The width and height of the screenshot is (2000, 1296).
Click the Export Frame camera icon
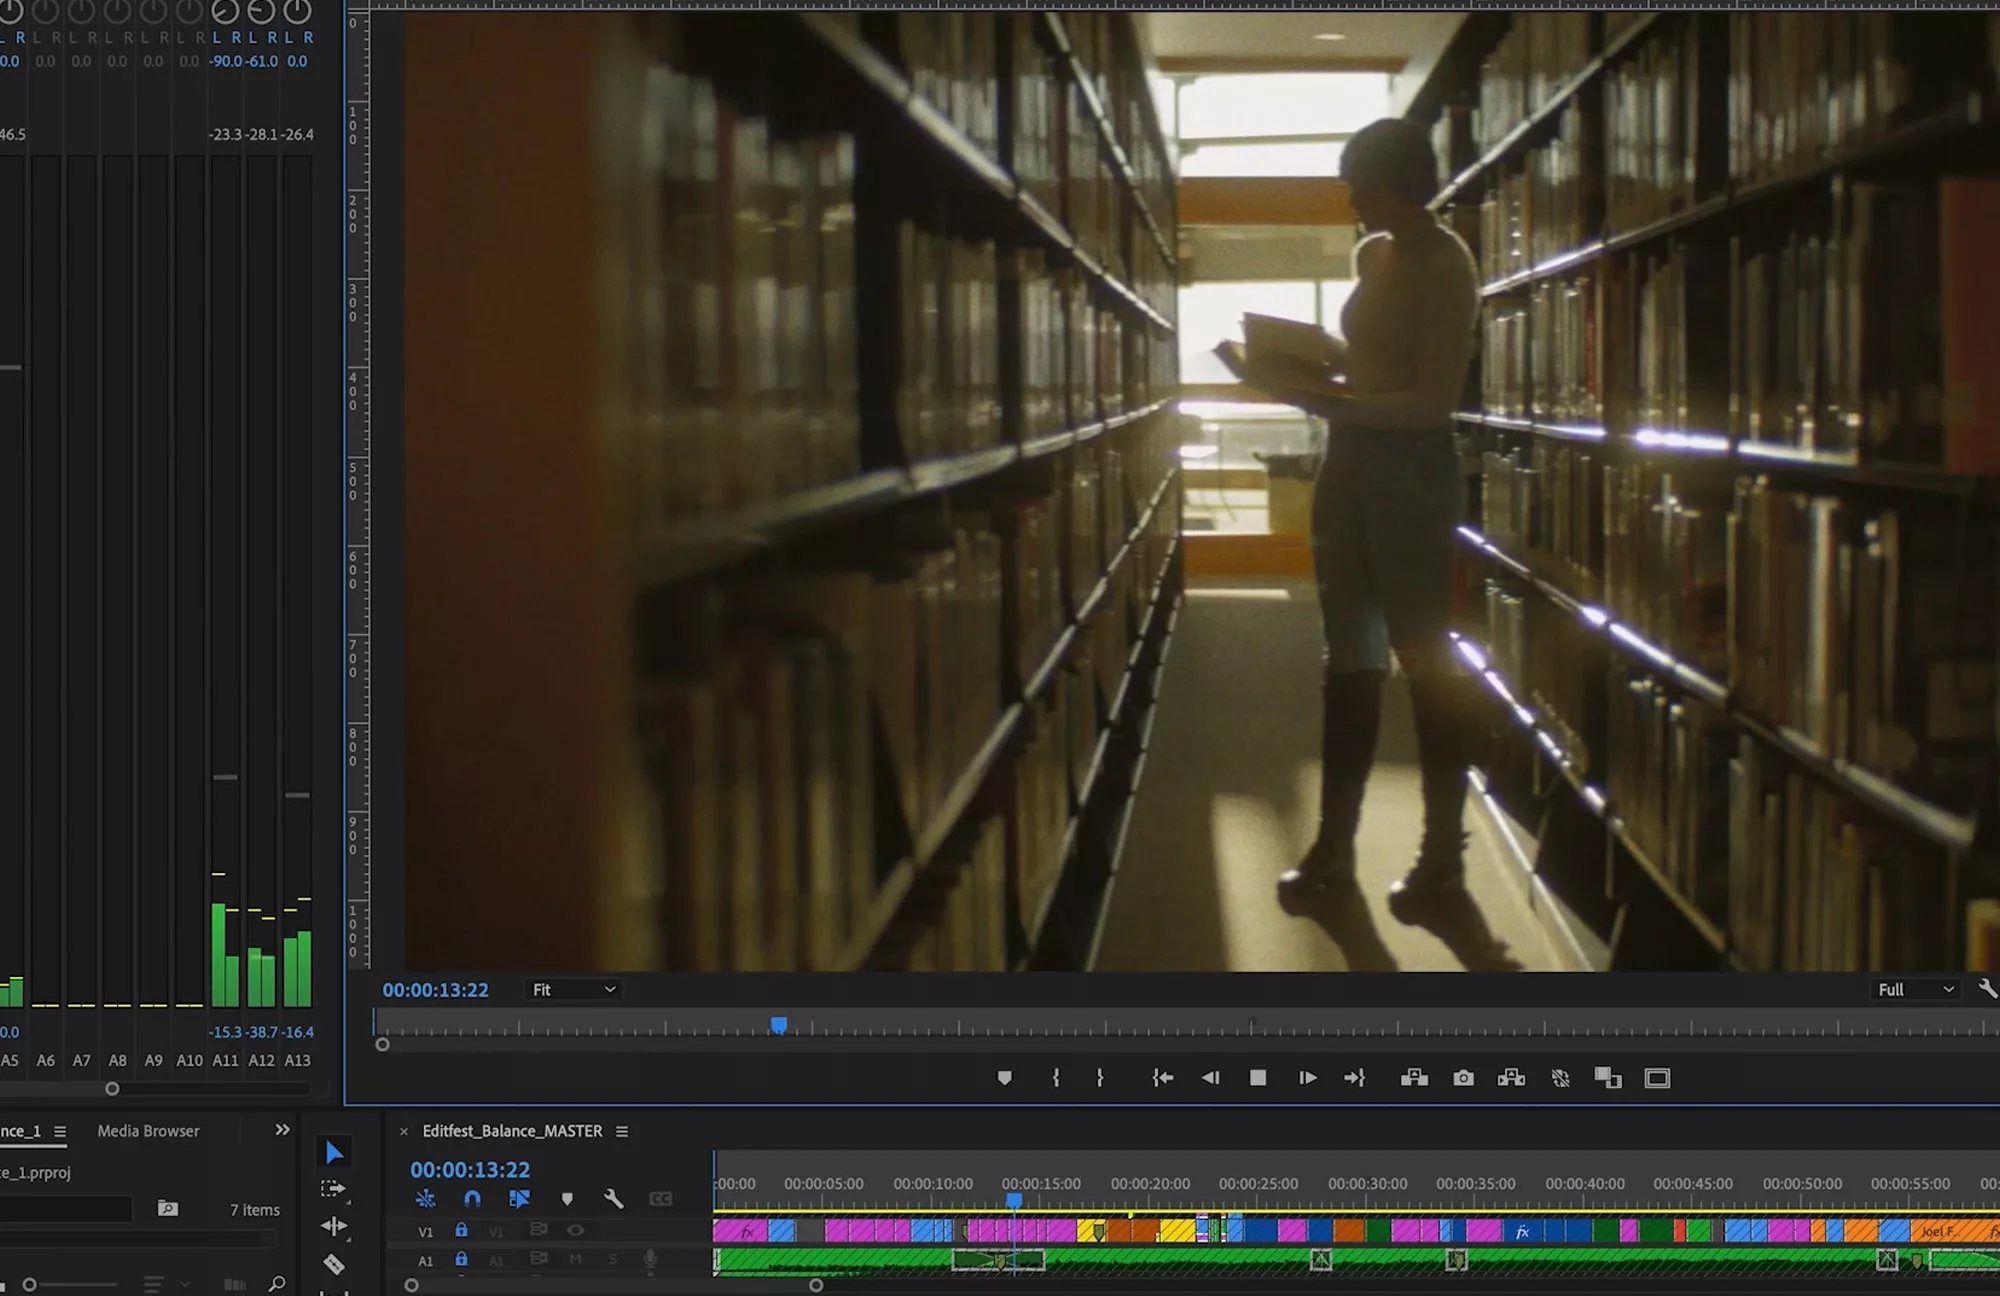tap(1463, 1078)
